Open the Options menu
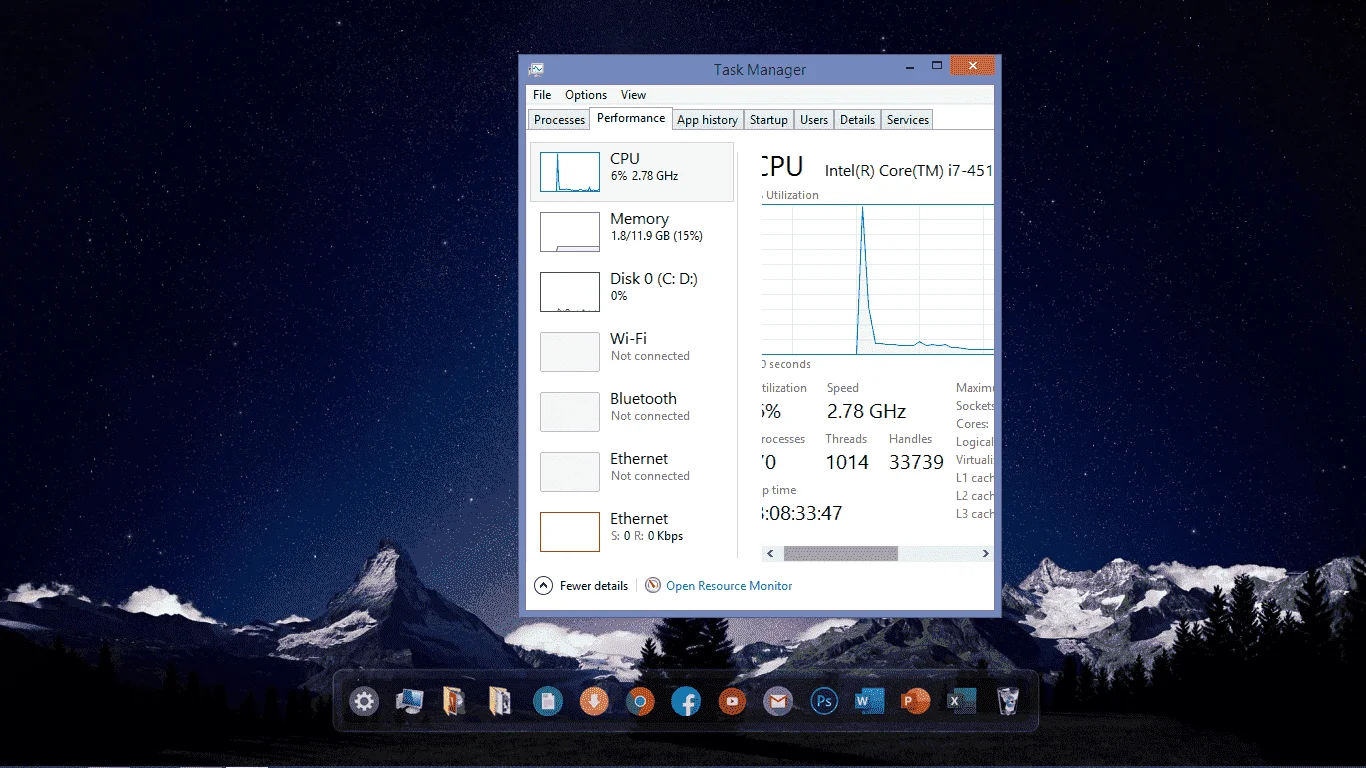Screen dimensions: 1366x768 (x=586, y=95)
